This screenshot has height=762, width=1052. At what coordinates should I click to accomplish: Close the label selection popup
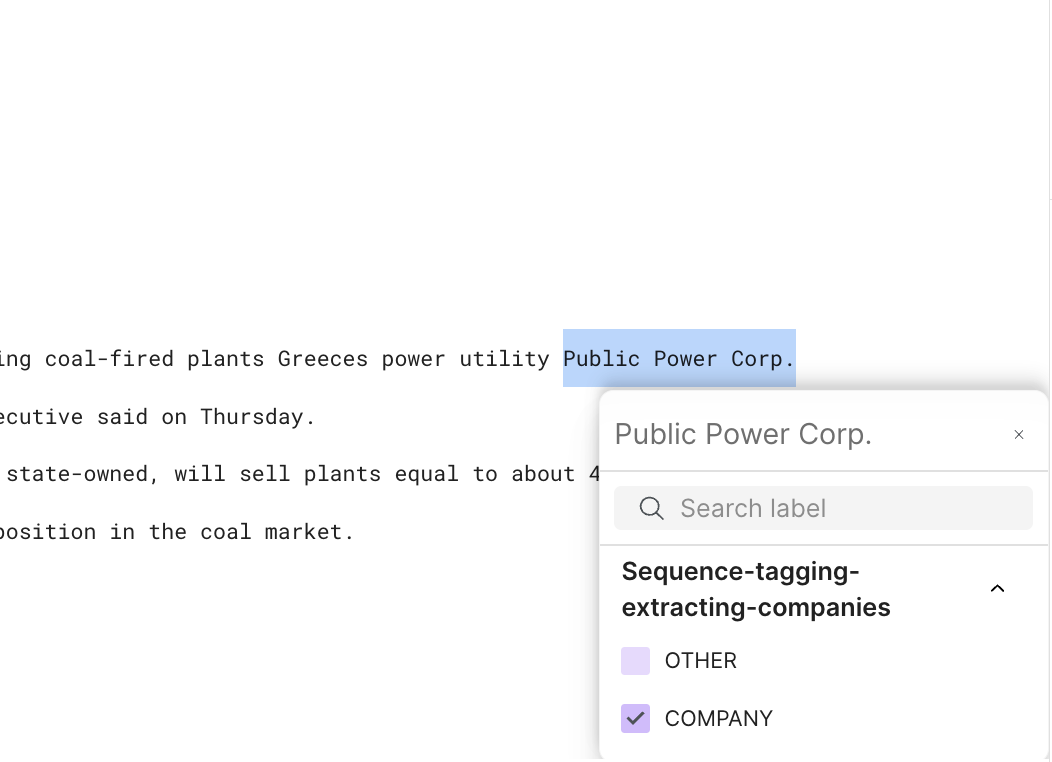pyautogui.click(x=1019, y=435)
